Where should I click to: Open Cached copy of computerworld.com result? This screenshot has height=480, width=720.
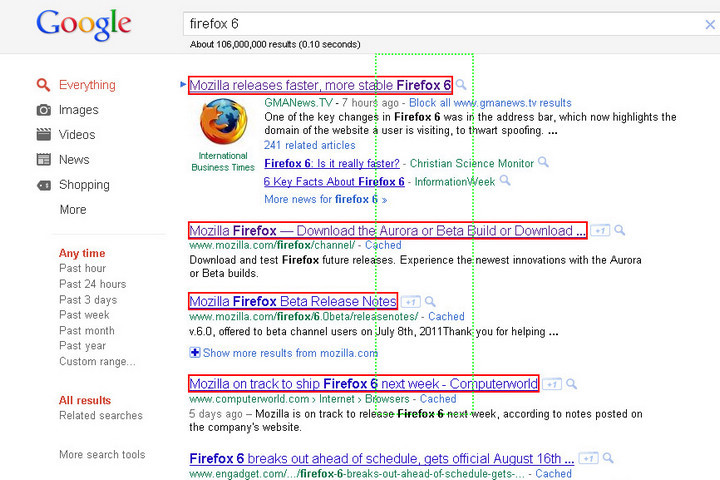click(x=438, y=399)
